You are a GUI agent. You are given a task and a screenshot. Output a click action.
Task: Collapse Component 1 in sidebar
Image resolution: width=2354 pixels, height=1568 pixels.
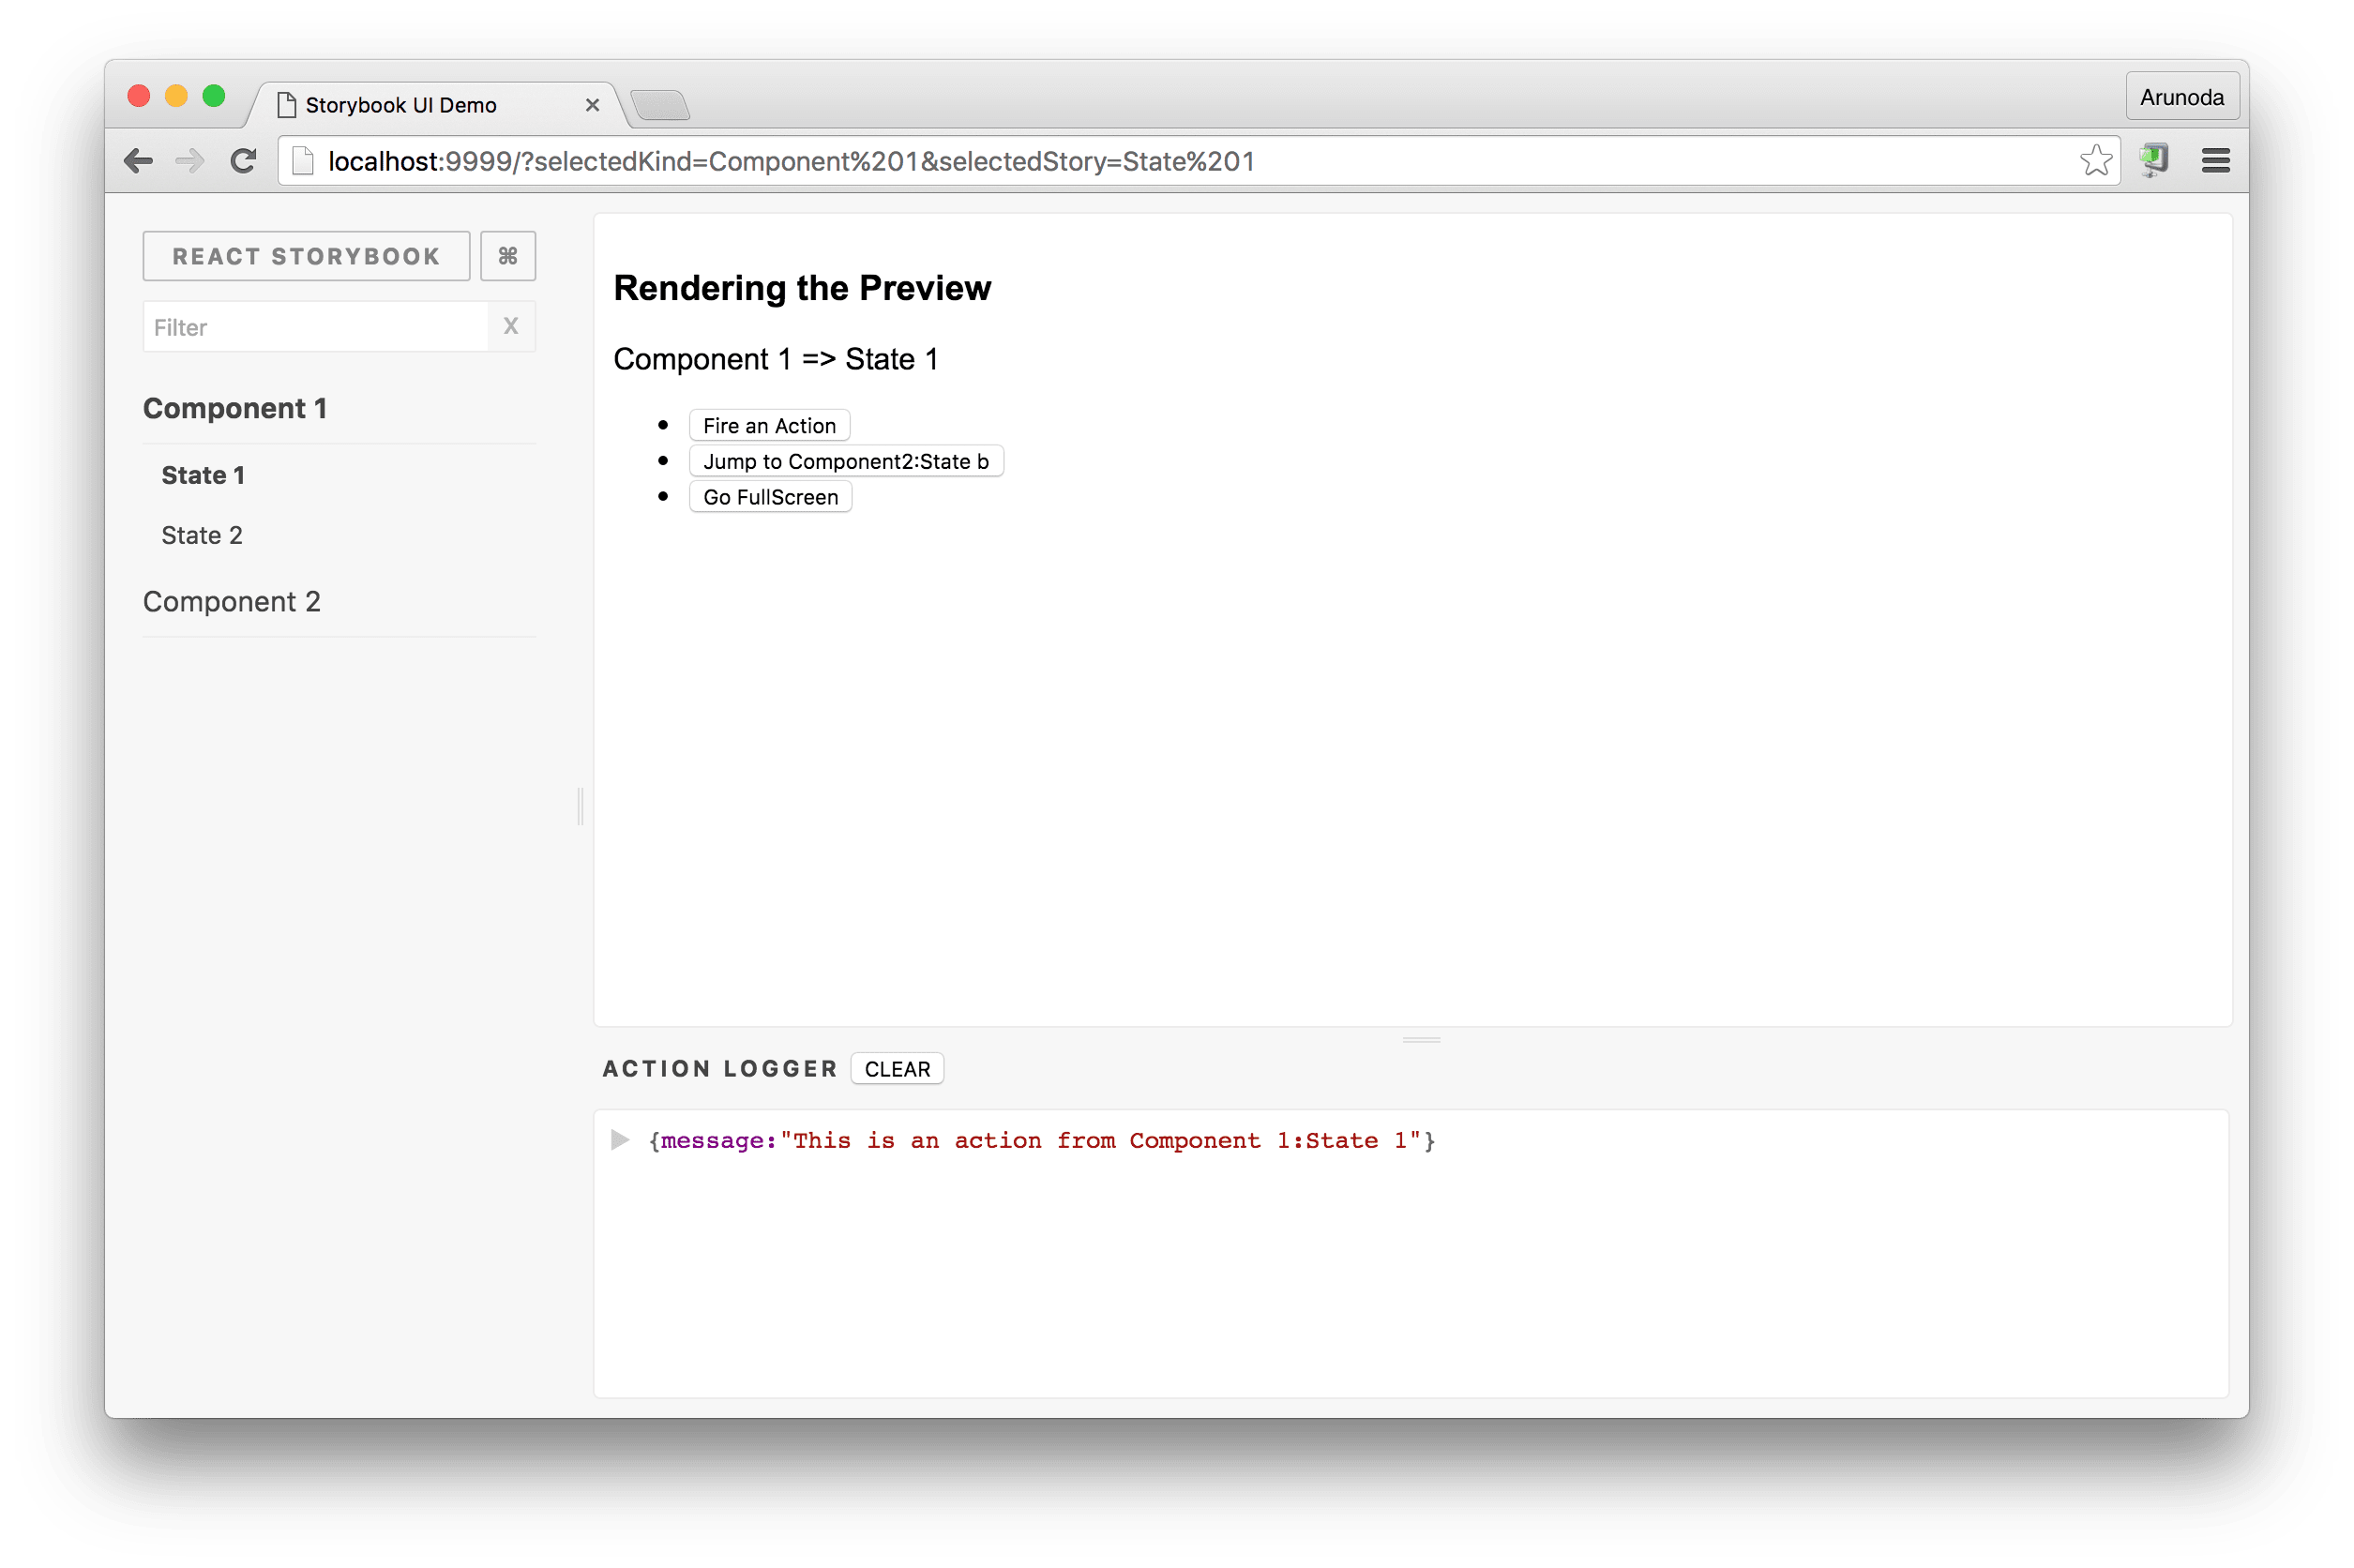[235, 408]
